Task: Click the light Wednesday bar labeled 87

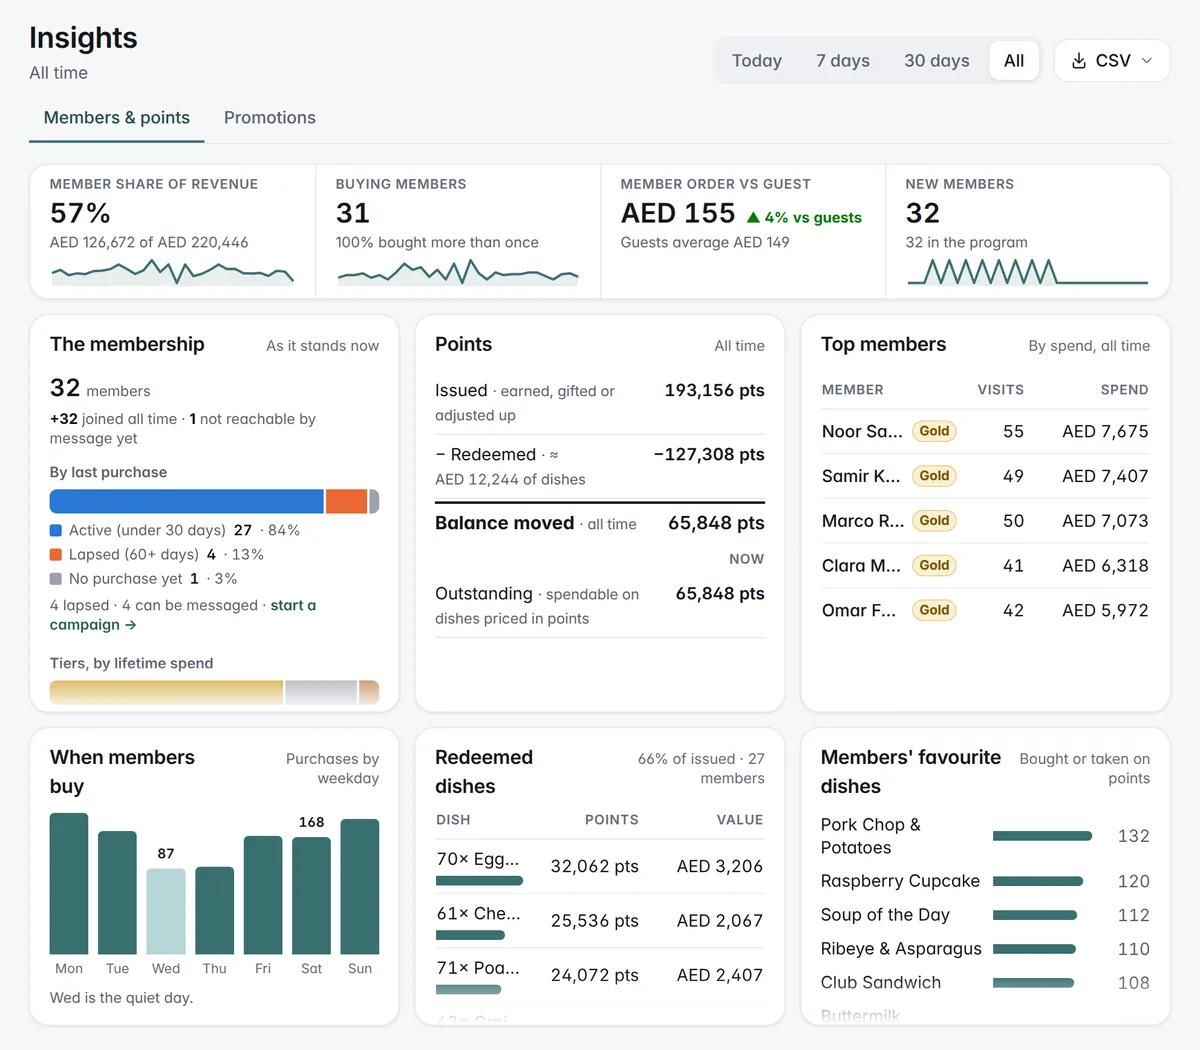Action: pos(166,912)
